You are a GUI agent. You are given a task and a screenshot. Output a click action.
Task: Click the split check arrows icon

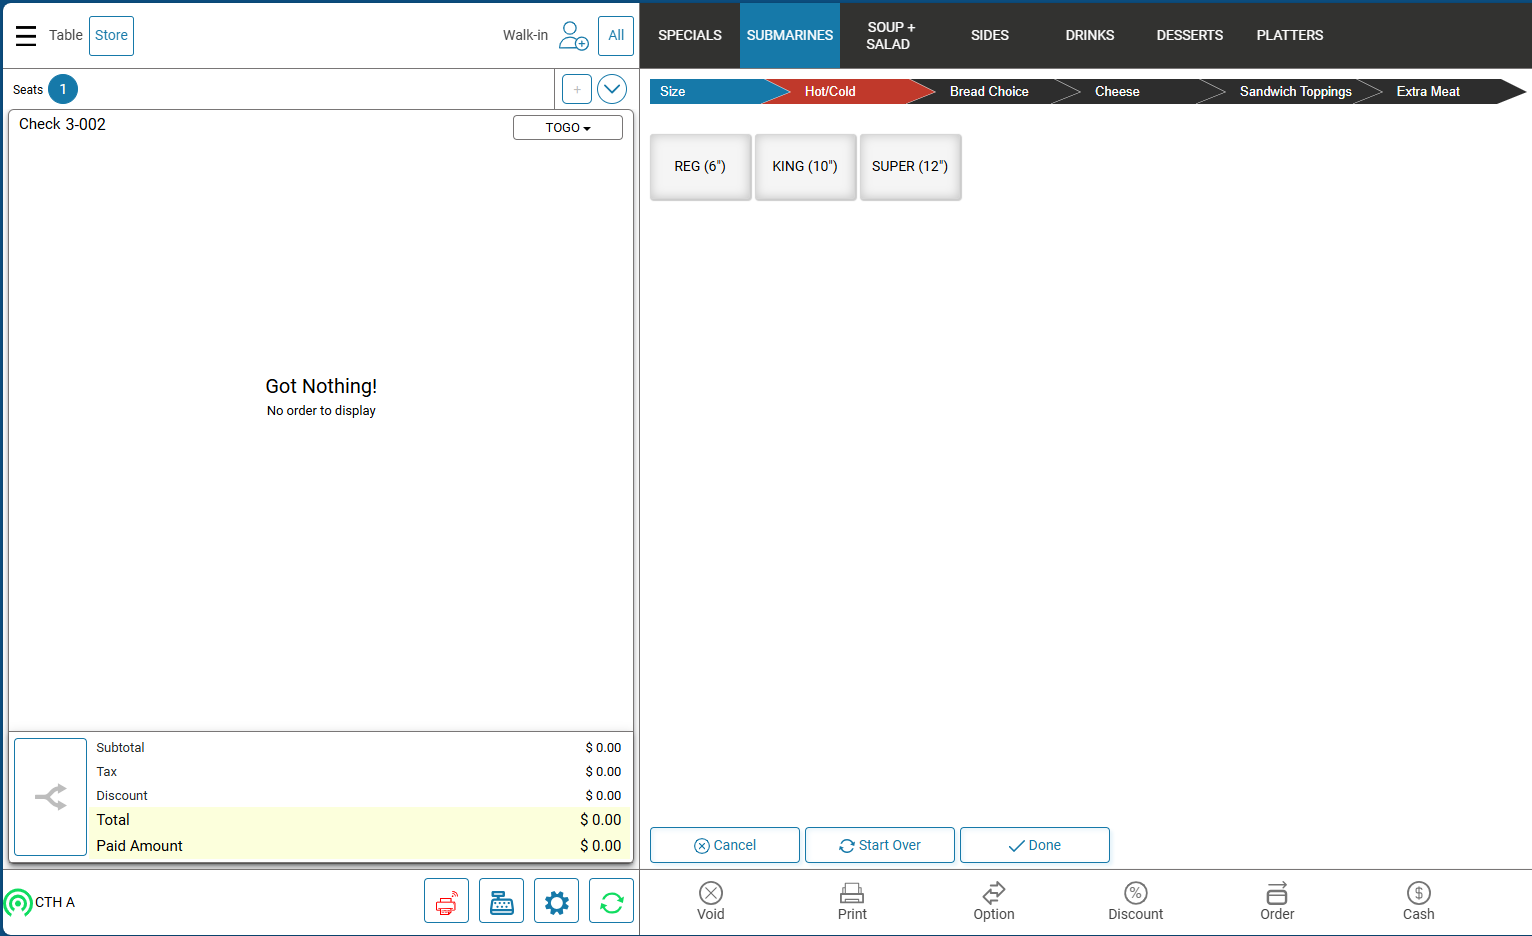click(x=50, y=797)
